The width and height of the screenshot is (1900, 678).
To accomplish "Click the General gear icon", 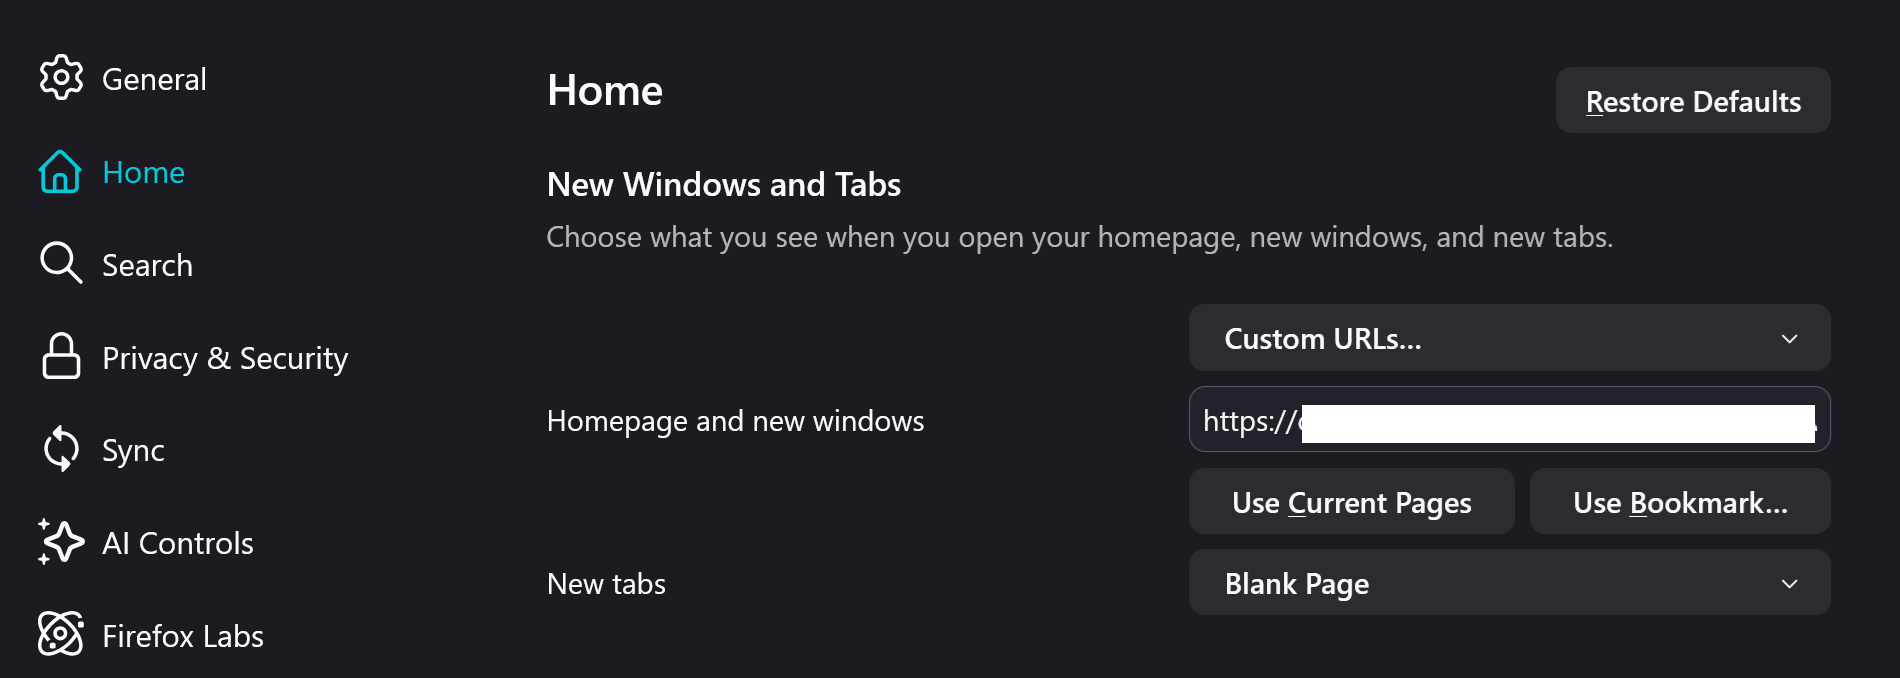I will pyautogui.click(x=61, y=78).
